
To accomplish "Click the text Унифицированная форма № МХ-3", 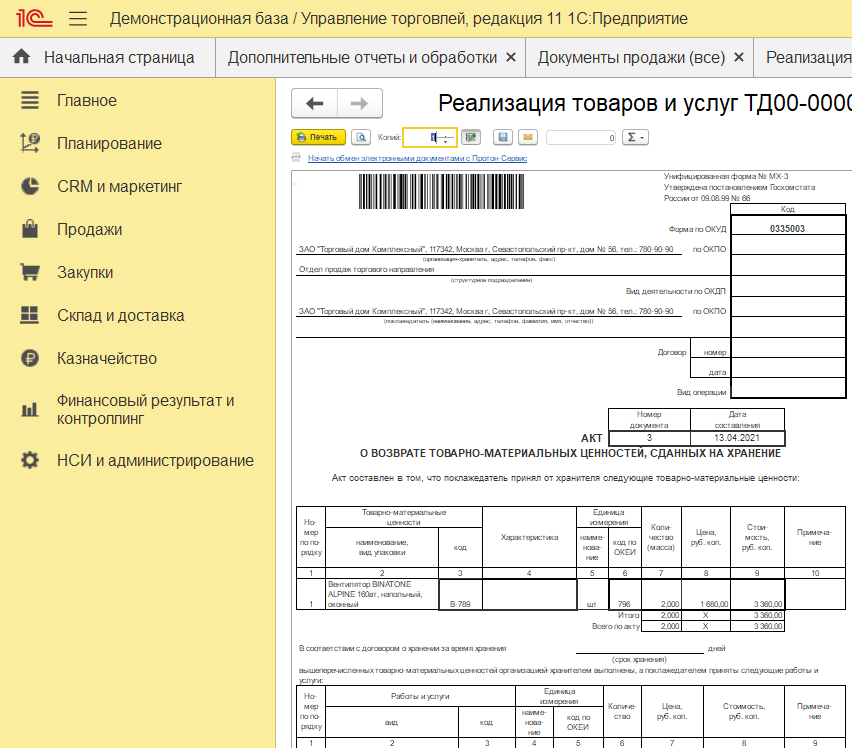I will [x=726, y=177].
